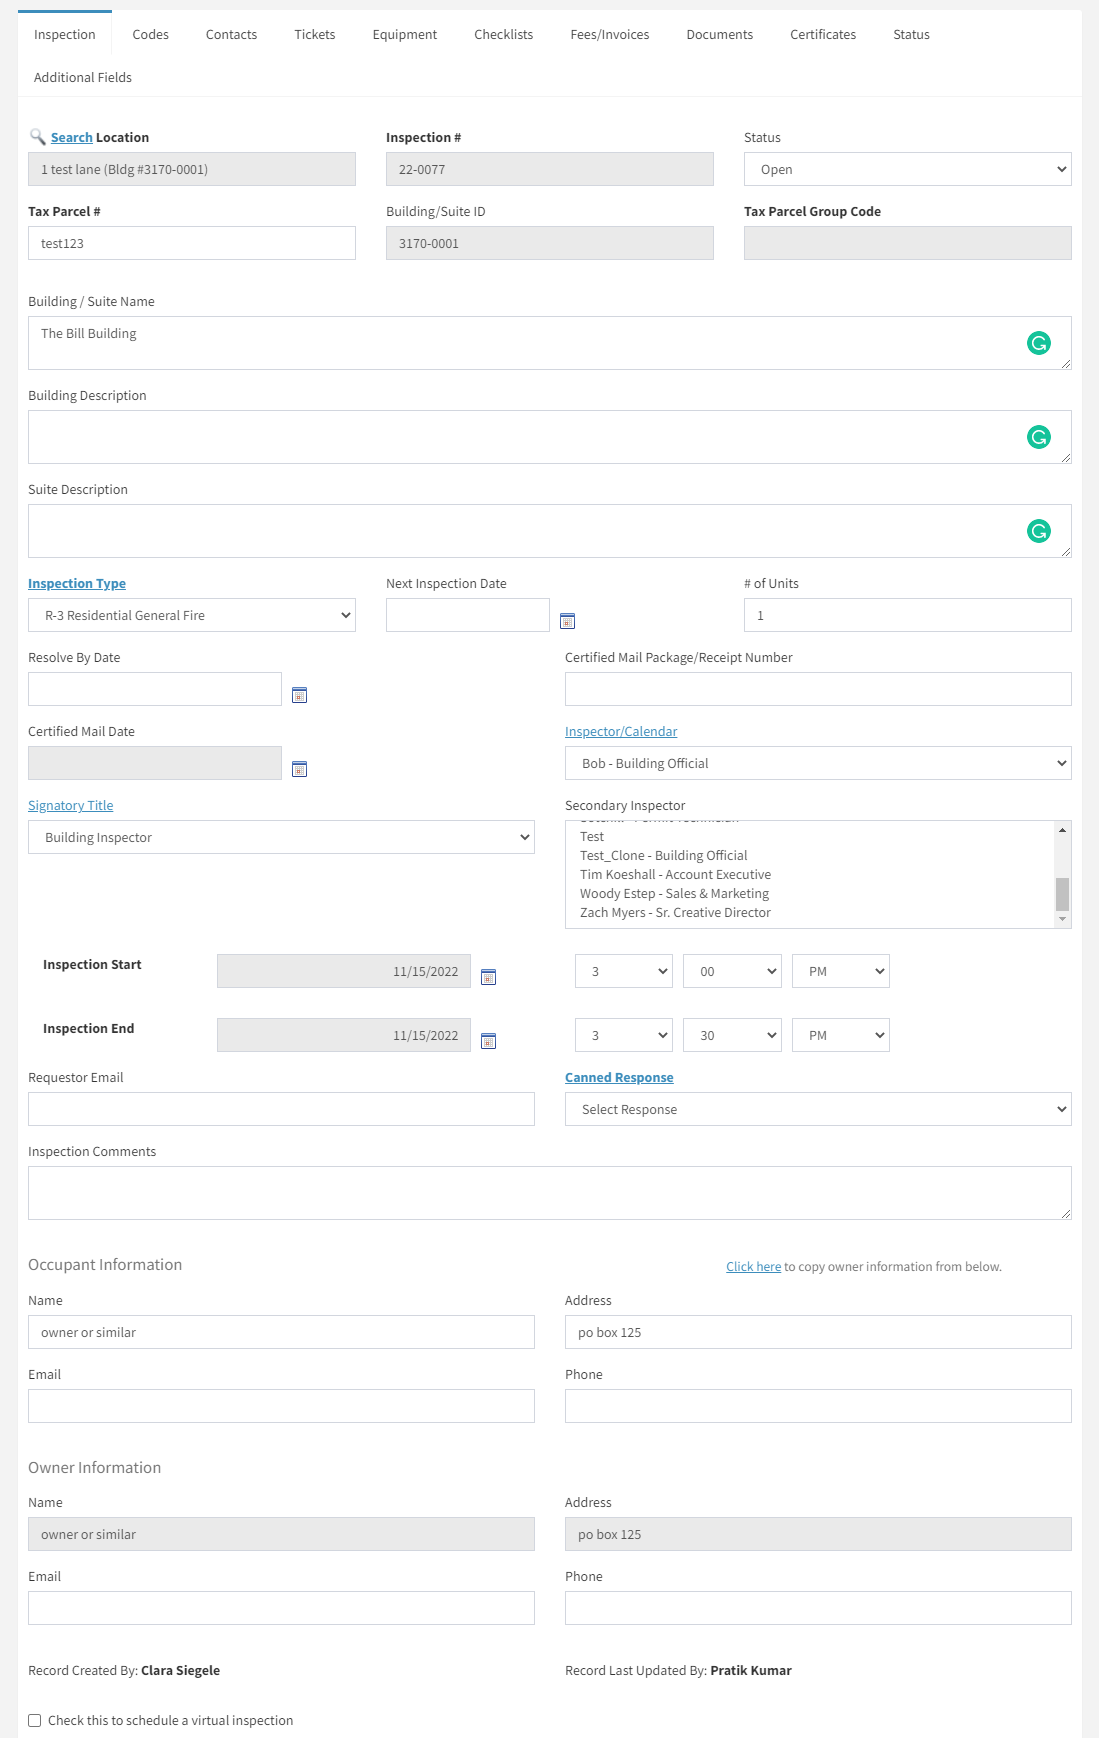Image resolution: width=1099 pixels, height=1738 pixels.
Task: Click the Resolve By Date input field
Action: tap(155, 689)
